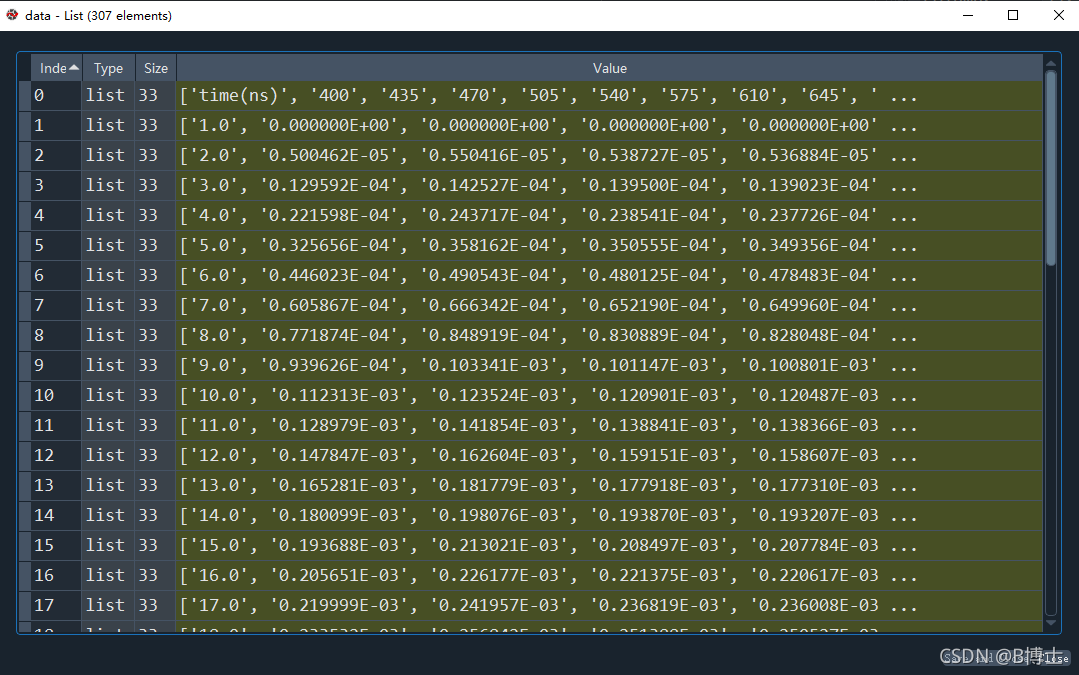The height and width of the screenshot is (675, 1079).
Task: Select the value cell starting with '16.0'
Action: (610, 575)
